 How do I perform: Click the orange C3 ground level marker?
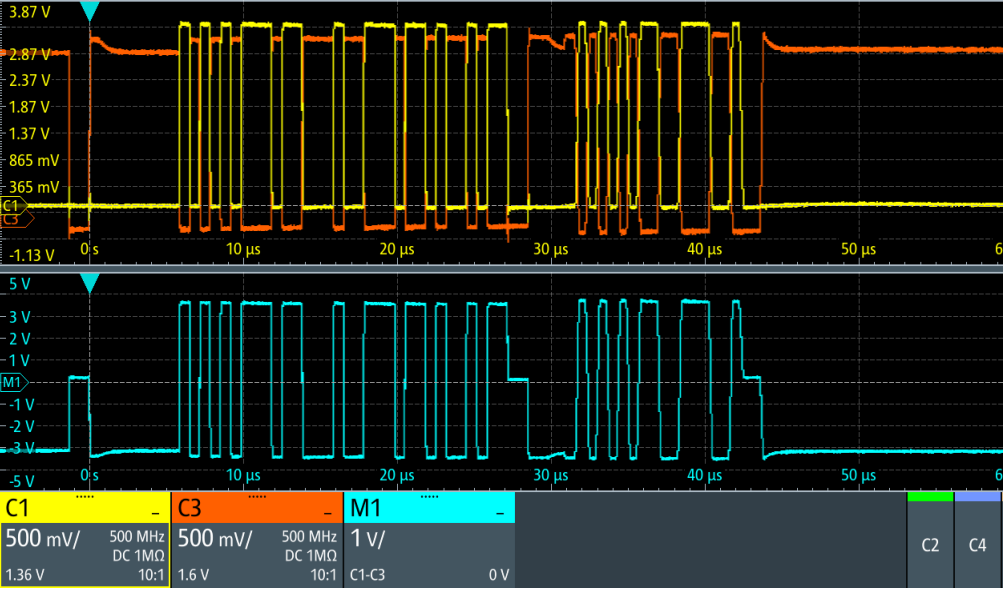14,218
